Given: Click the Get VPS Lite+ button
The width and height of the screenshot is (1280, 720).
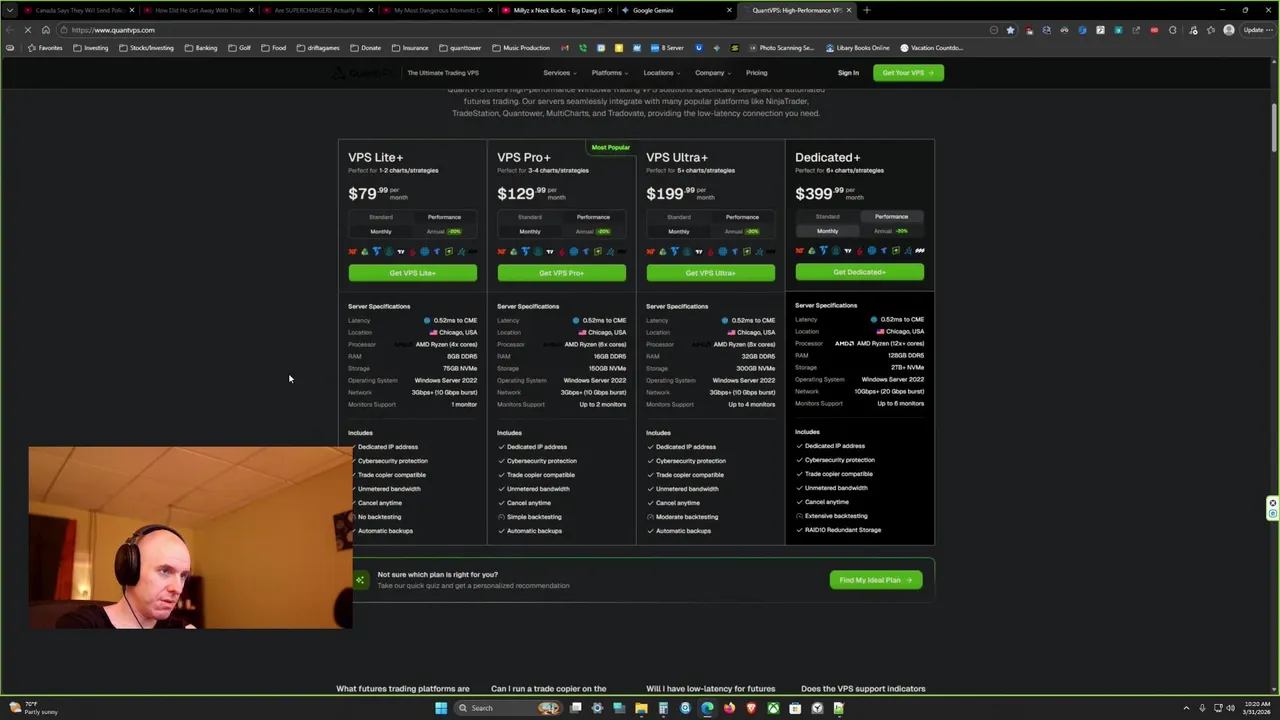Looking at the screenshot, I should (x=412, y=273).
